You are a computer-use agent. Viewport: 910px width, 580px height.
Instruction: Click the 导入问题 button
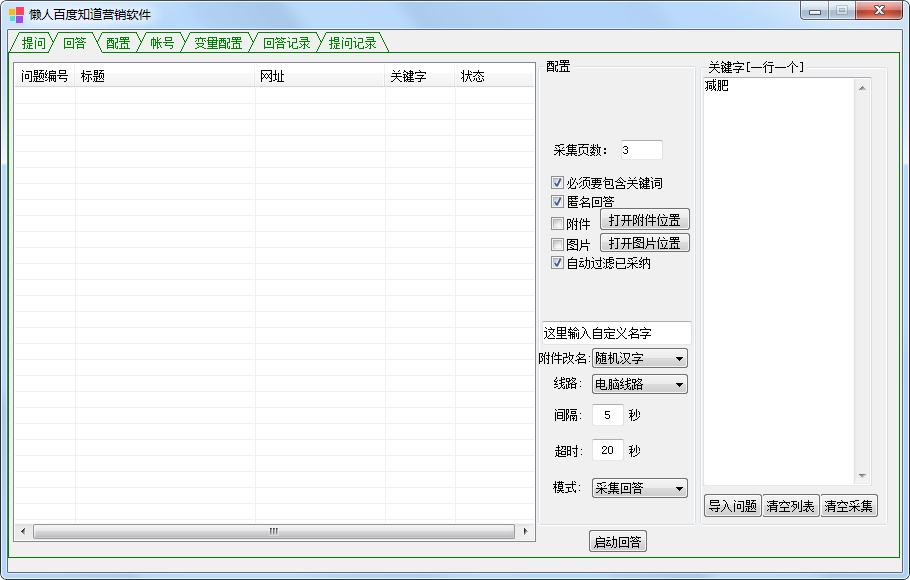point(732,506)
